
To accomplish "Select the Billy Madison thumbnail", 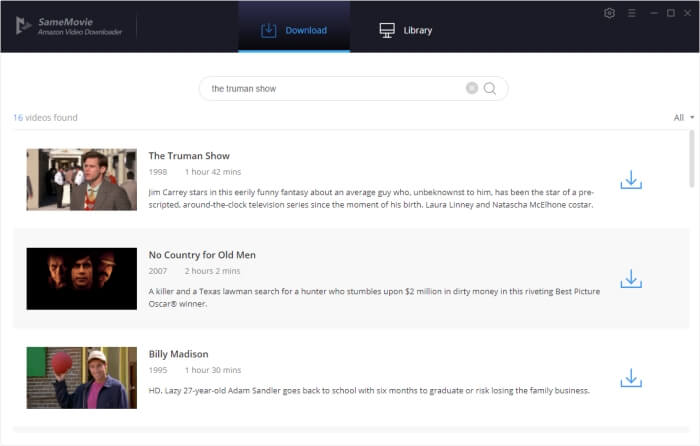I will (x=81, y=378).
